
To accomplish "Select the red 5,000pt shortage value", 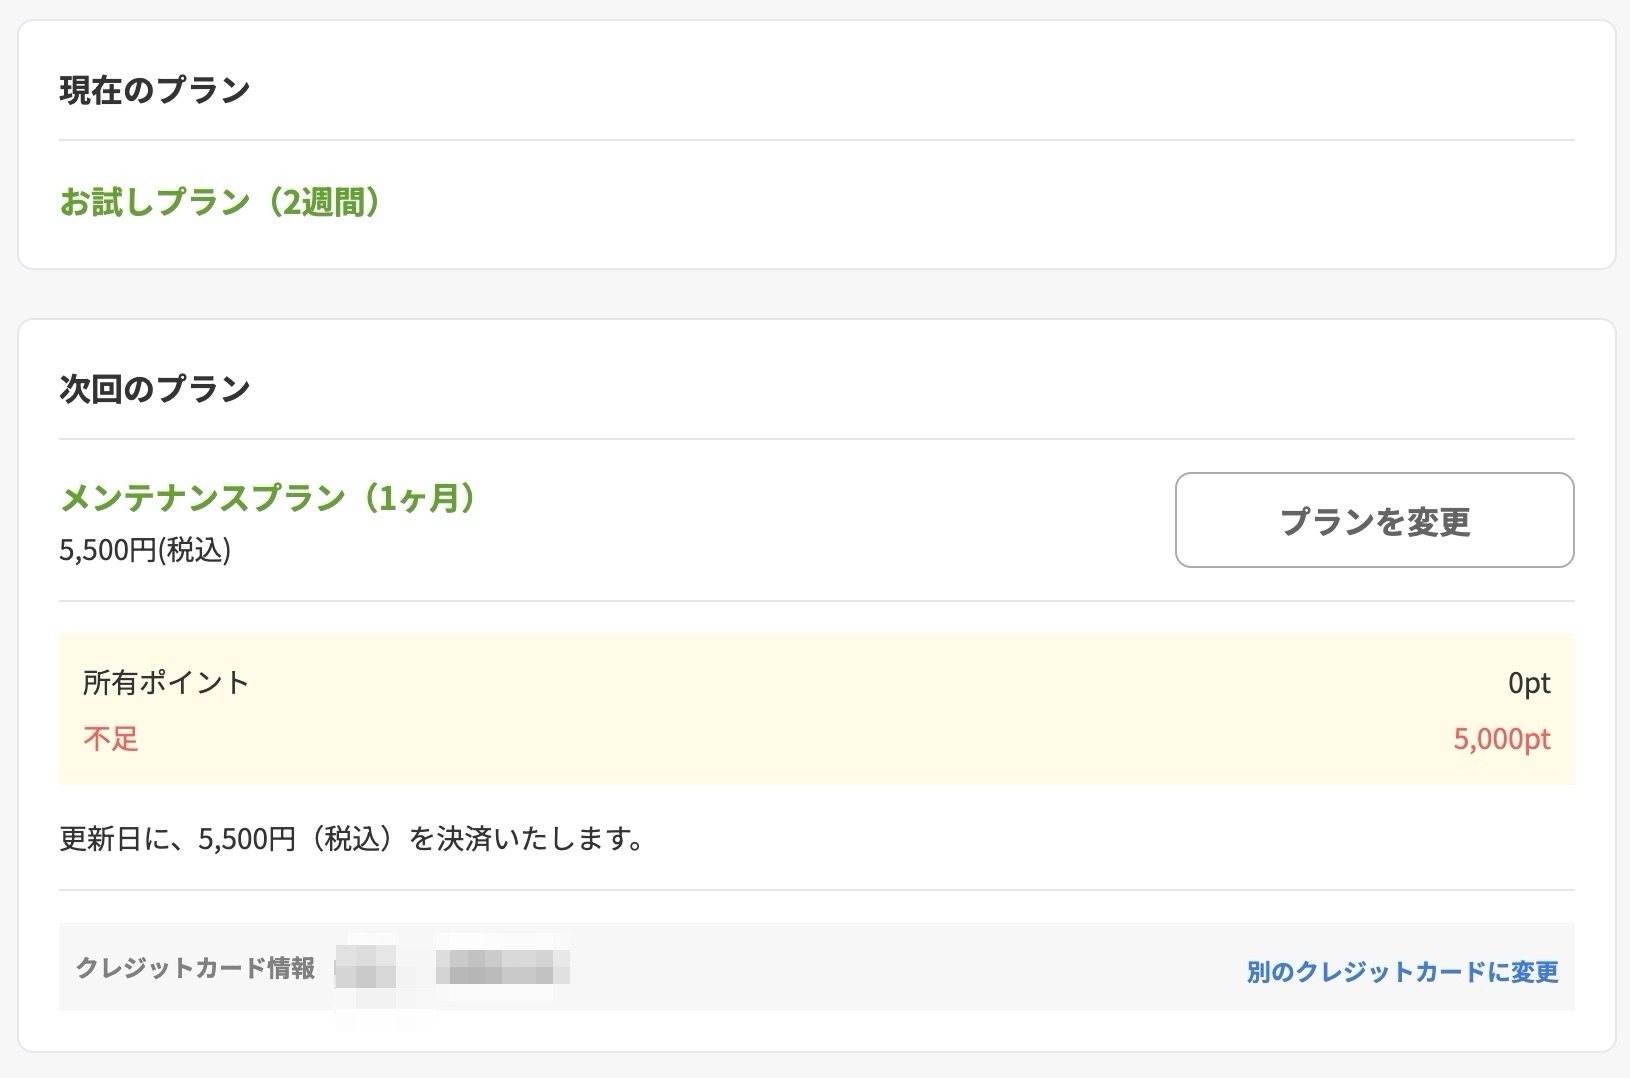I will [x=1502, y=739].
